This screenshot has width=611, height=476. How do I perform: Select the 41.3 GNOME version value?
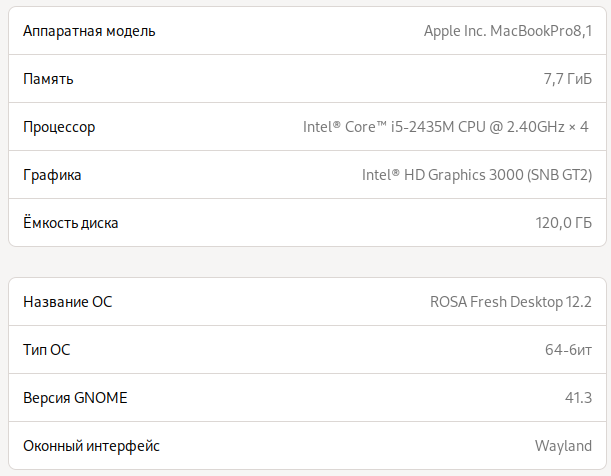point(578,398)
